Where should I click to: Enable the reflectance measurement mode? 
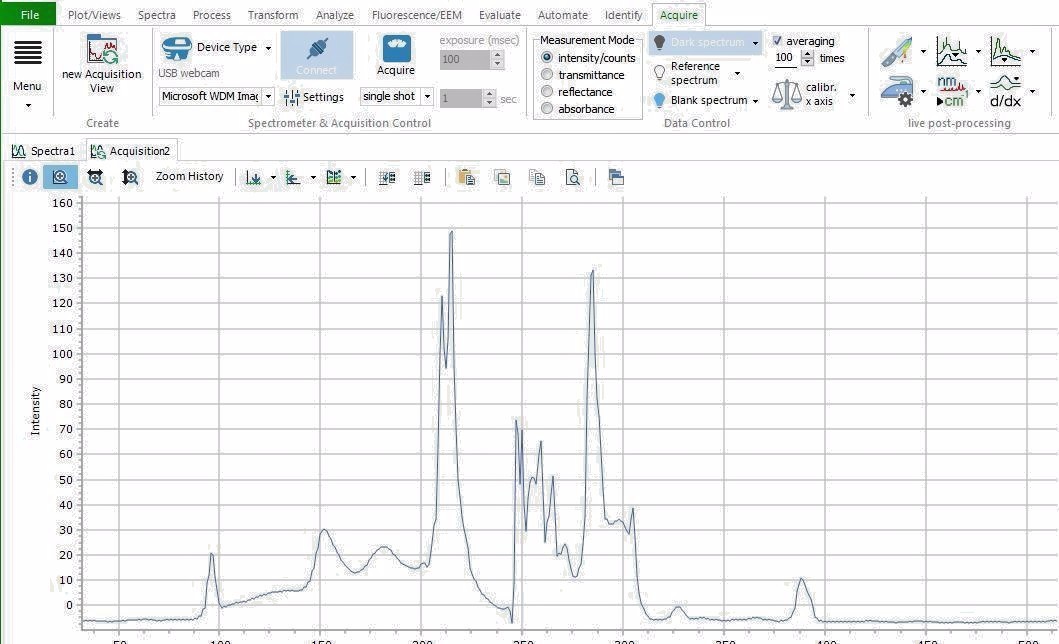pos(548,92)
